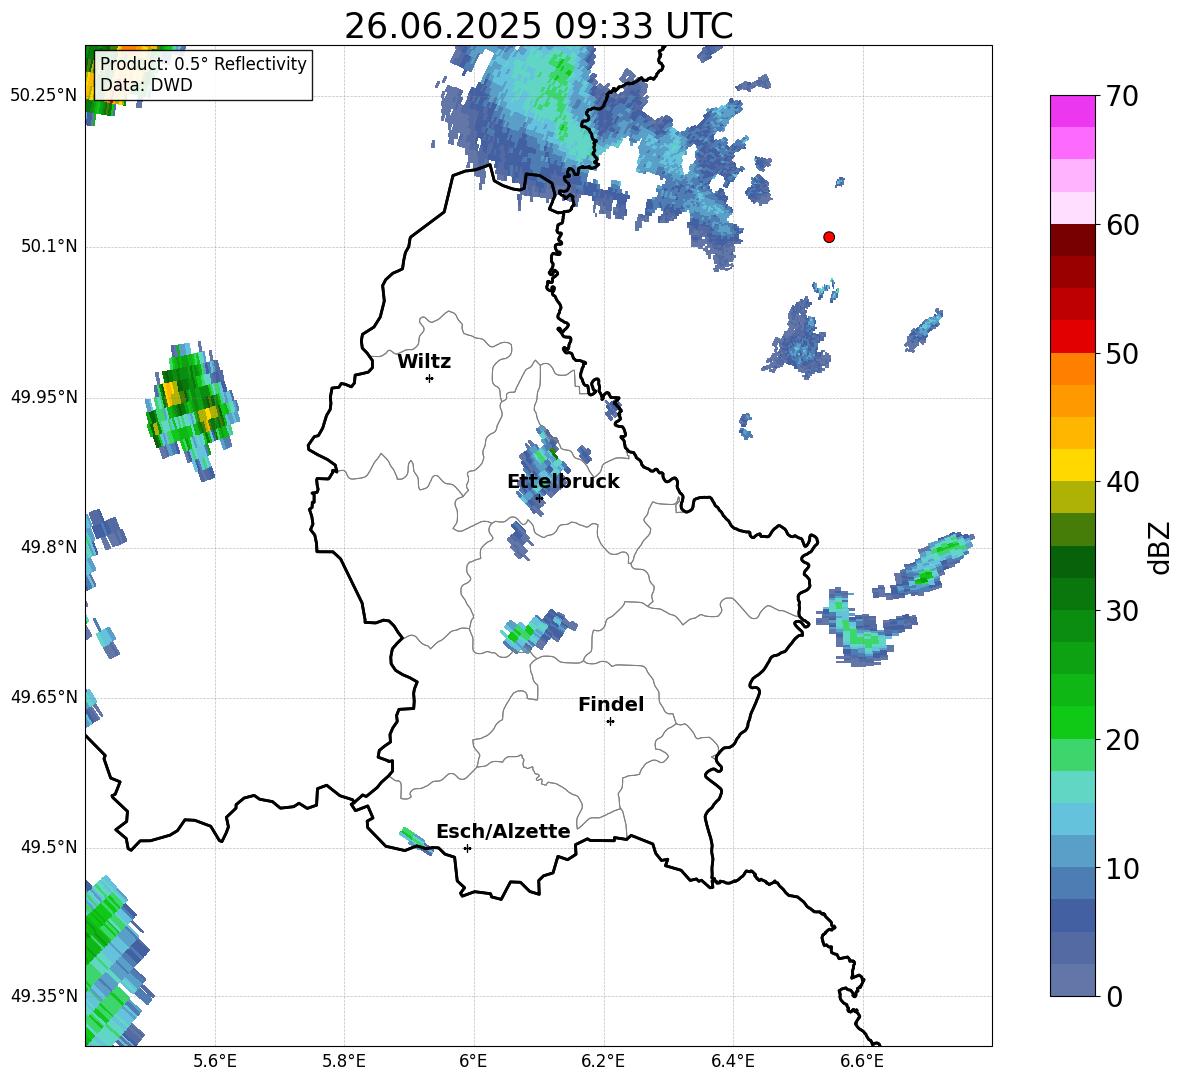Click the 40 tick on the colorbar

click(1122, 482)
